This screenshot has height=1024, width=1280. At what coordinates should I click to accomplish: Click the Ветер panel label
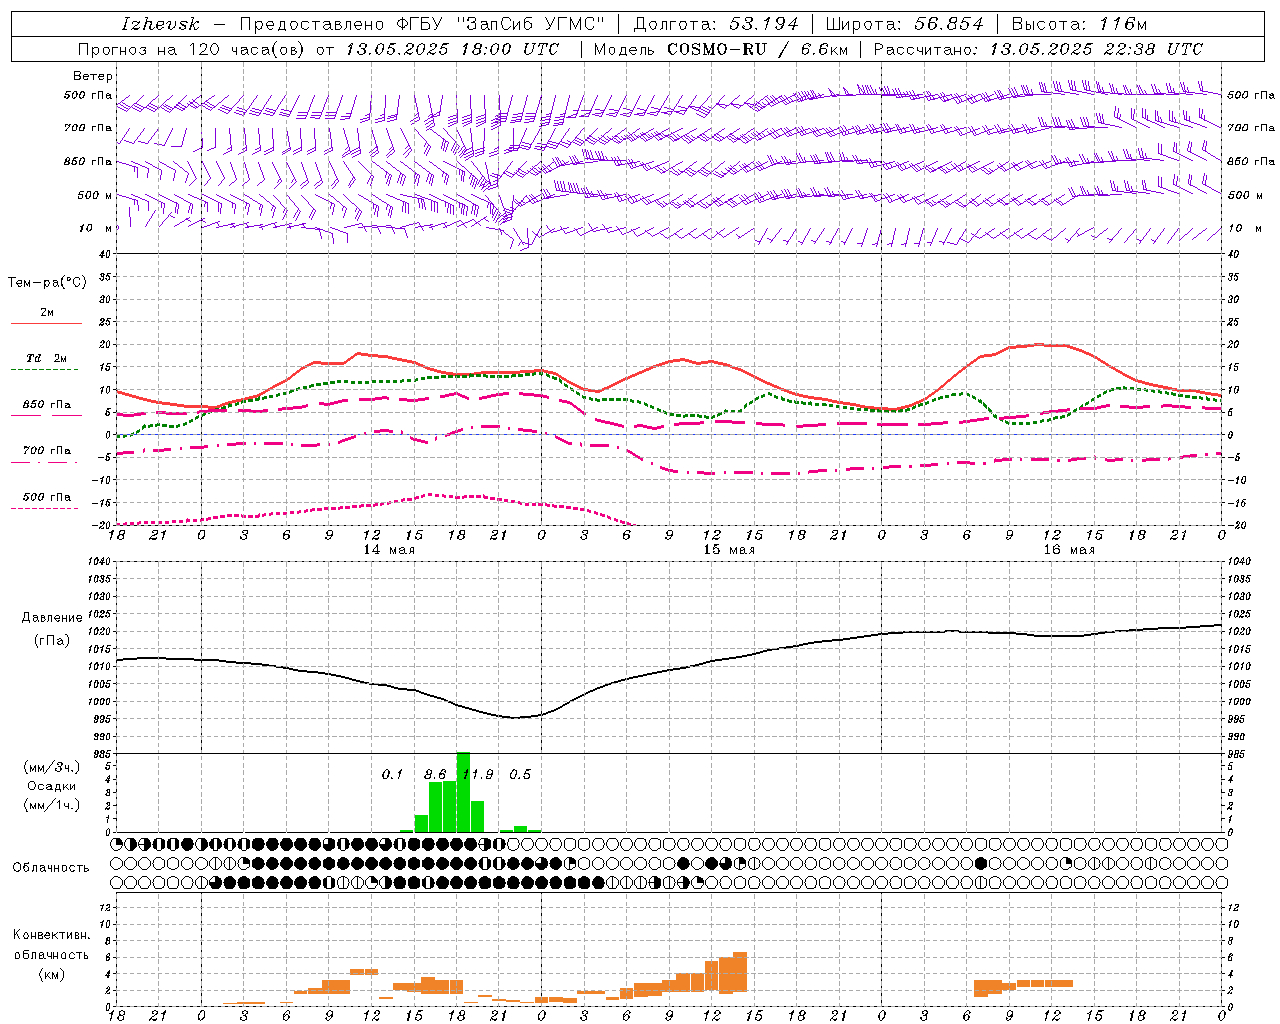(93, 76)
